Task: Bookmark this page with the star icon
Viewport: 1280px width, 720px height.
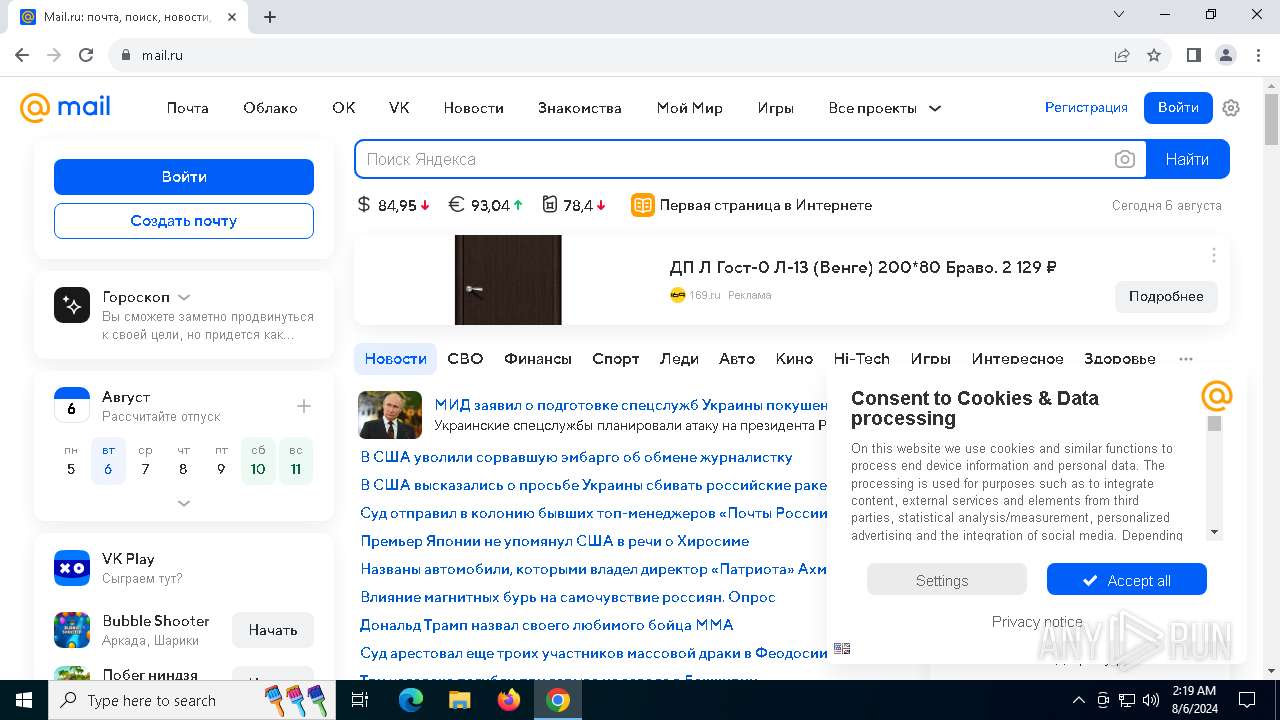Action: [1154, 55]
